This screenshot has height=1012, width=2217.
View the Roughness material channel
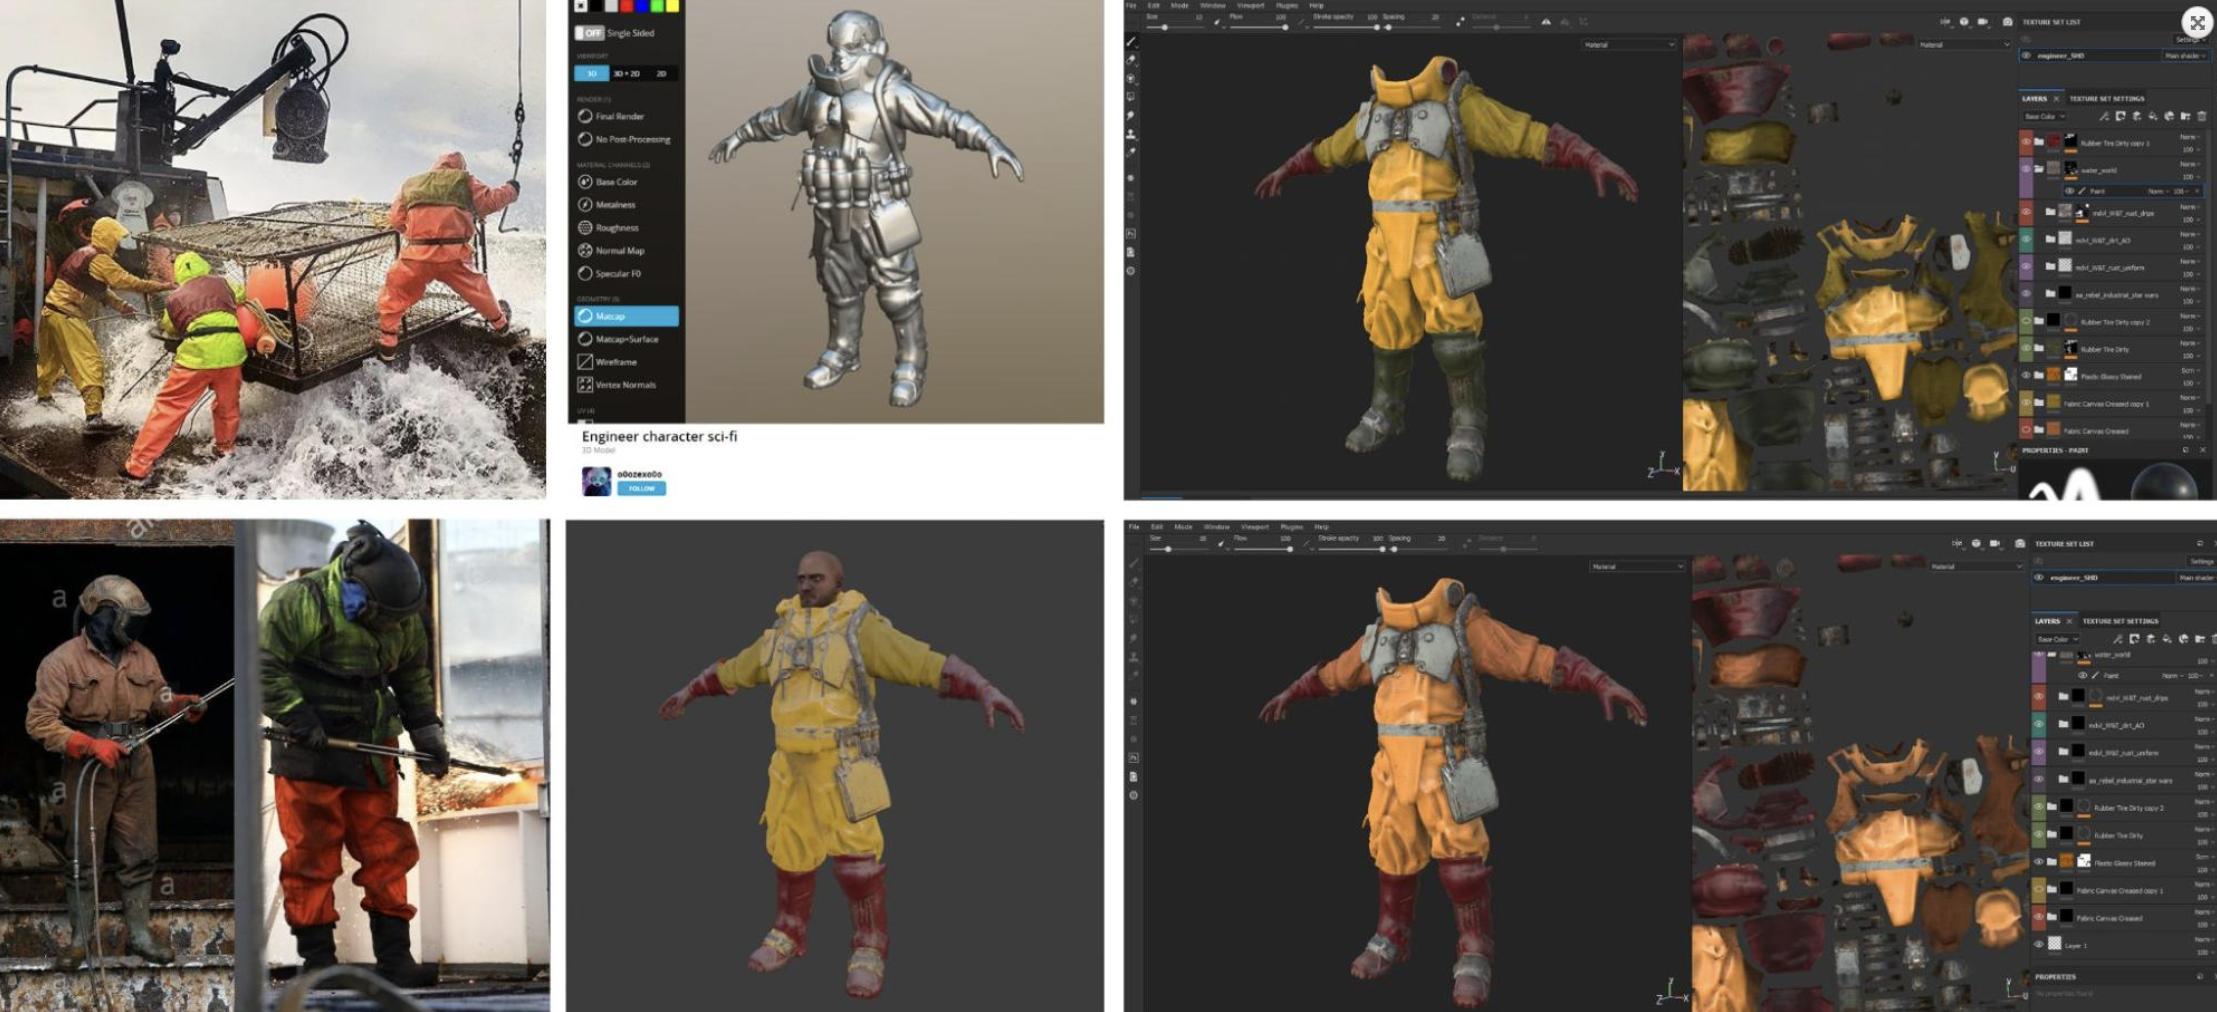tap(616, 228)
